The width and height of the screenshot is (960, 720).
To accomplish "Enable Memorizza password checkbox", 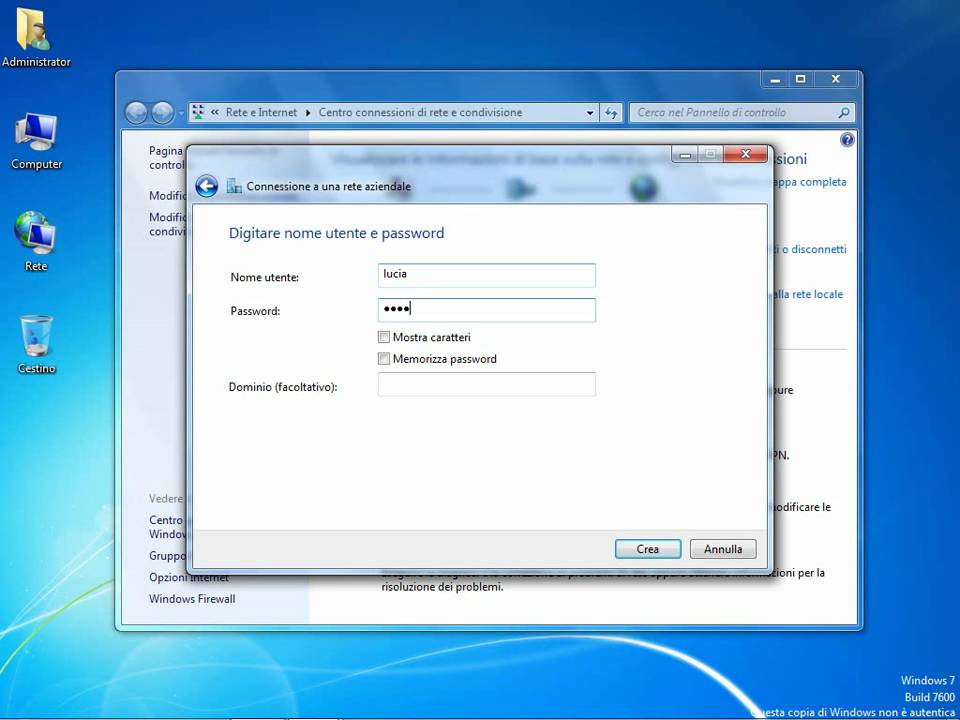I will click(x=384, y=359).
